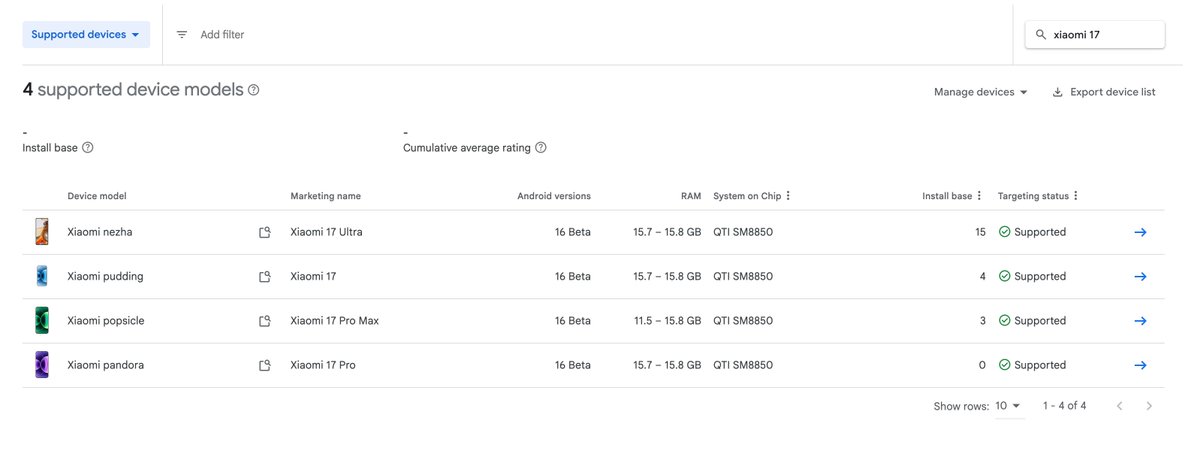Click the Add filter button

tap(222, 34)
